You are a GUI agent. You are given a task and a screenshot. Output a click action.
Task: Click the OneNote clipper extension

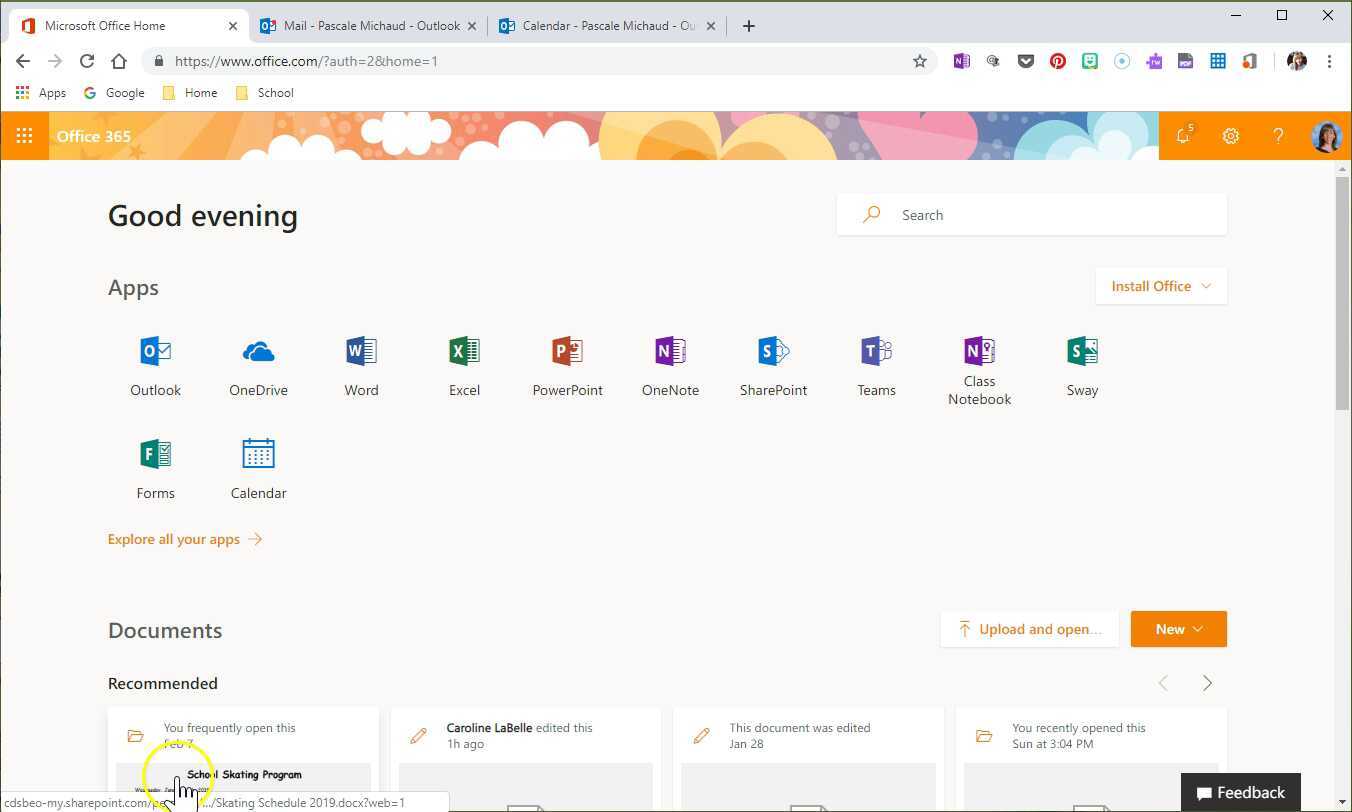click(961, 61)
